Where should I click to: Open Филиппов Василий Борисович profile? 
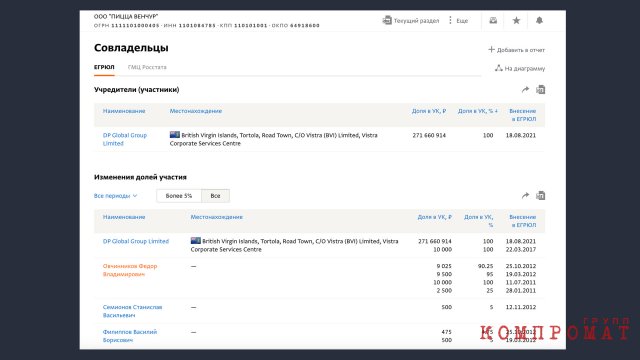(x=130, y=336)
